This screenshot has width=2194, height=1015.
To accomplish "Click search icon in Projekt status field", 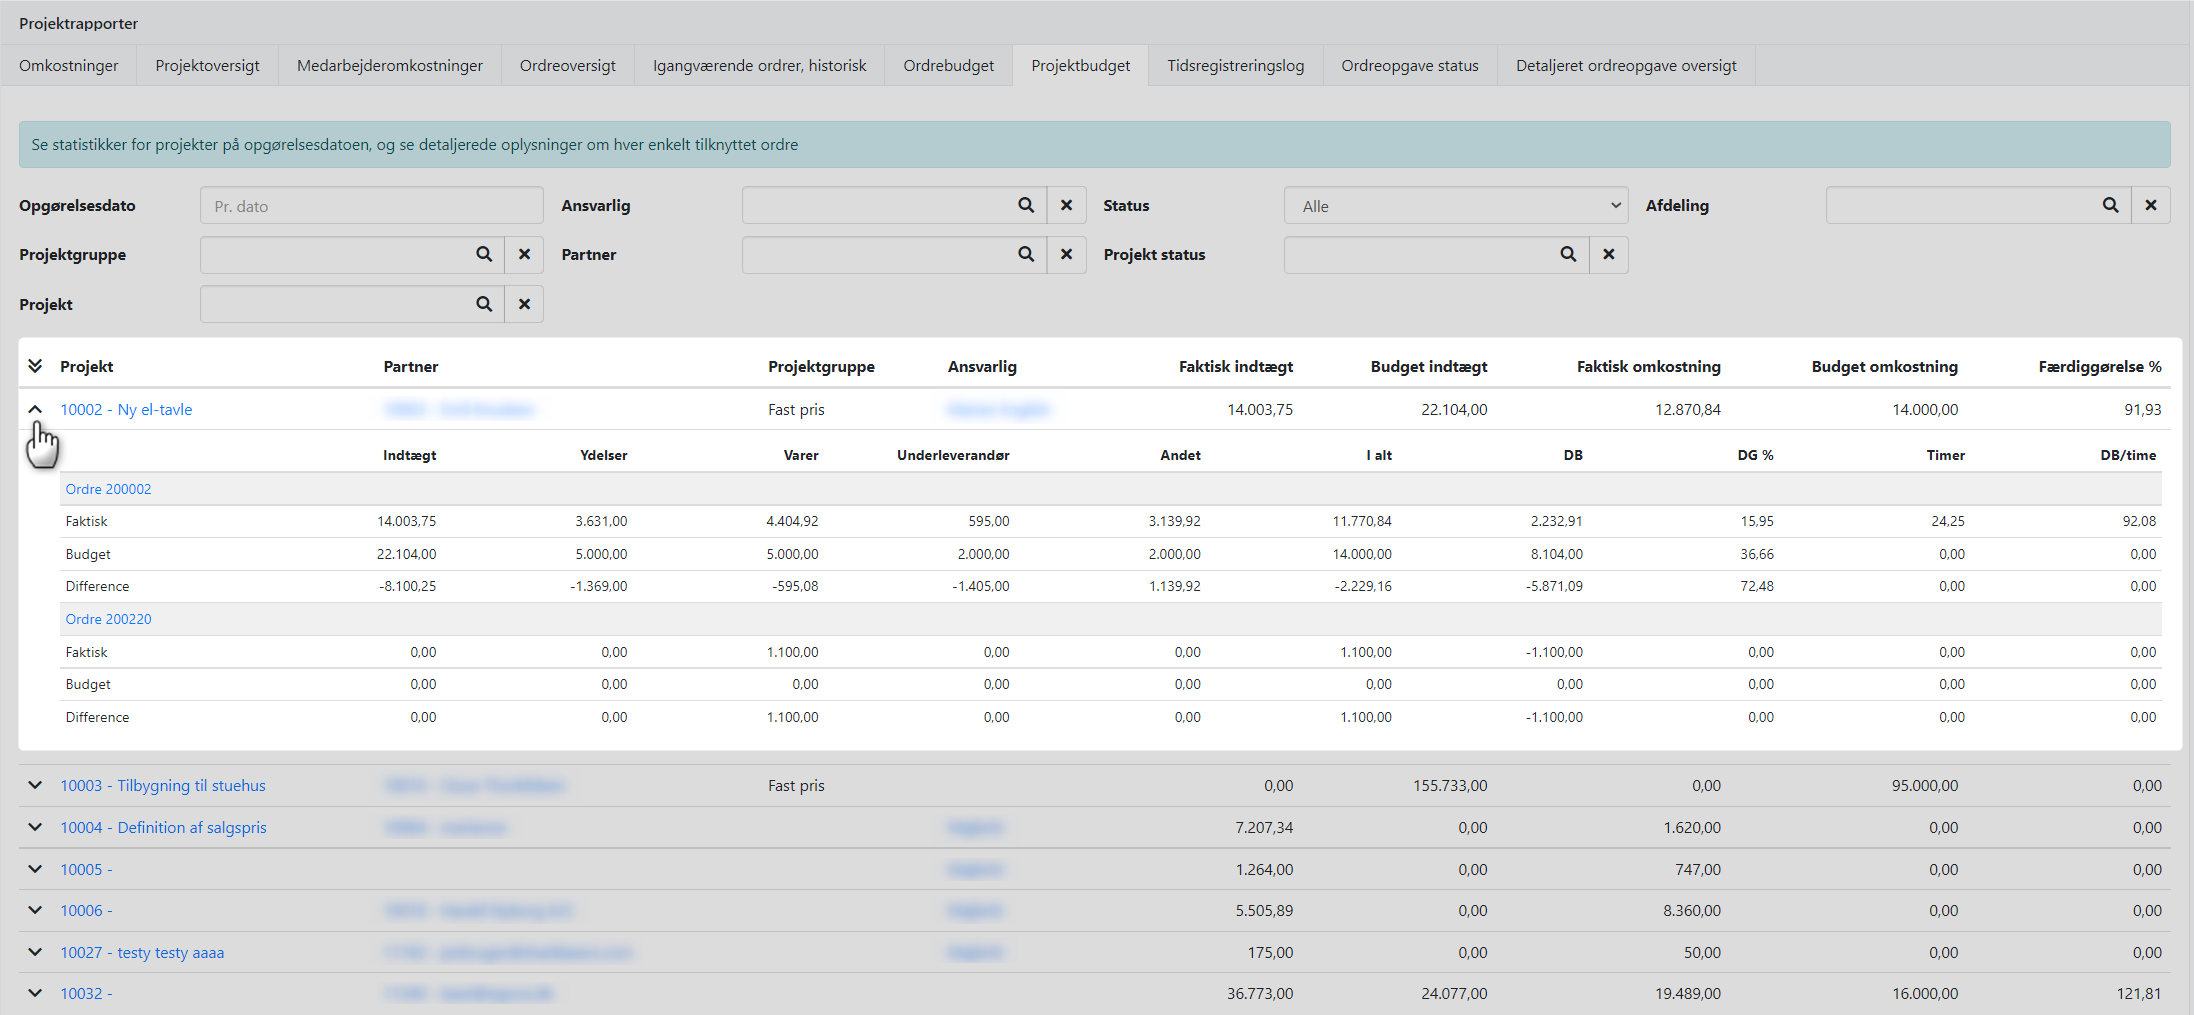I will coord(1568,254).
